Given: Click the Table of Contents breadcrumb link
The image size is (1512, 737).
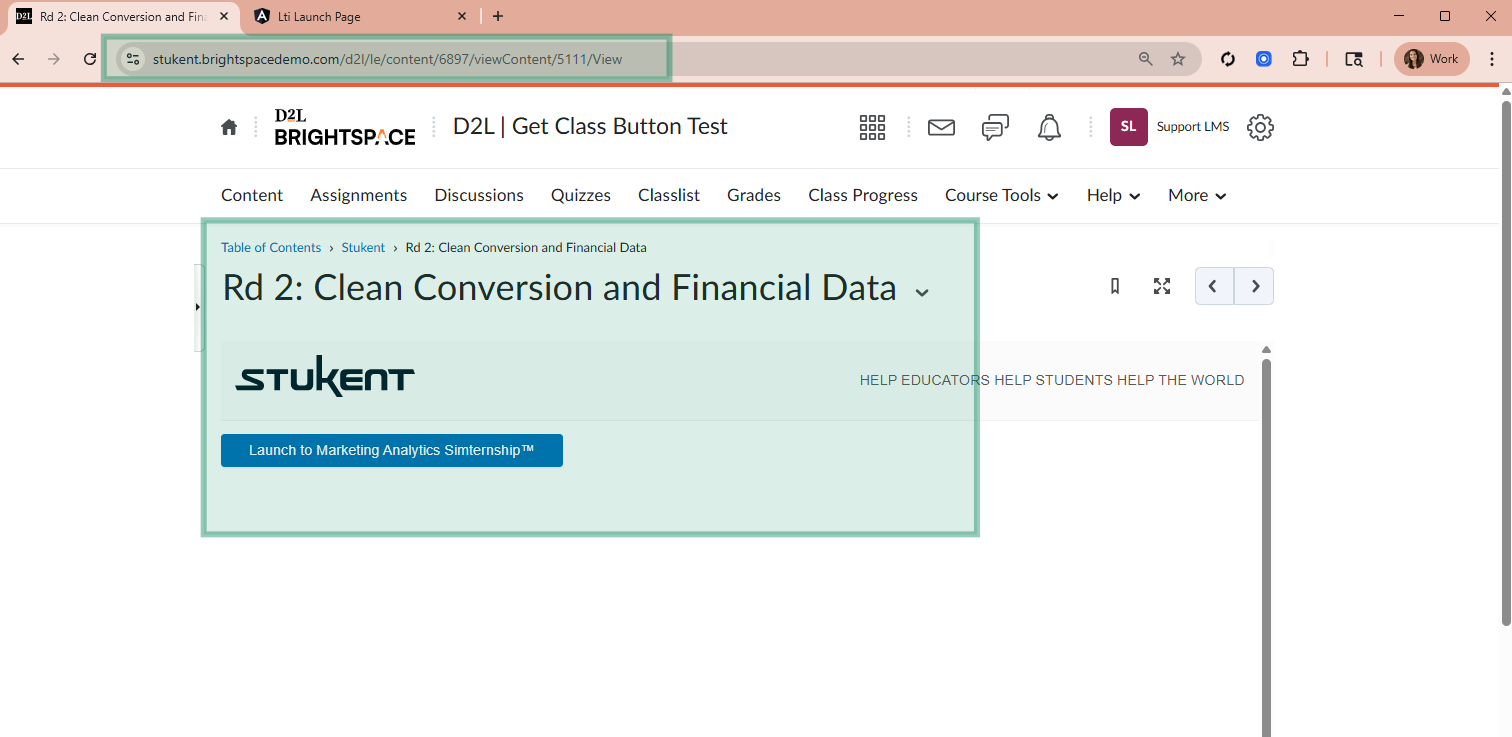Looking at the screenshot, I should click(x=271, y=247).
